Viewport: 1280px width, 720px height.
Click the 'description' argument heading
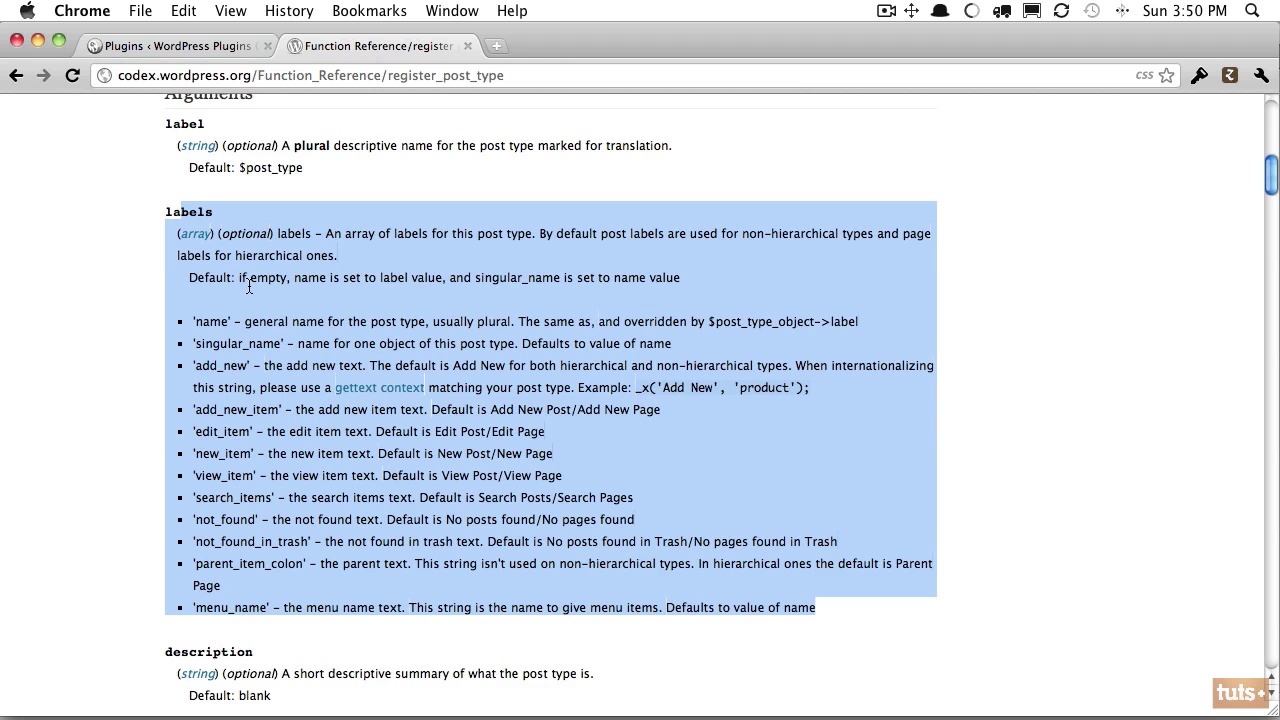click(x=209, y=651)
